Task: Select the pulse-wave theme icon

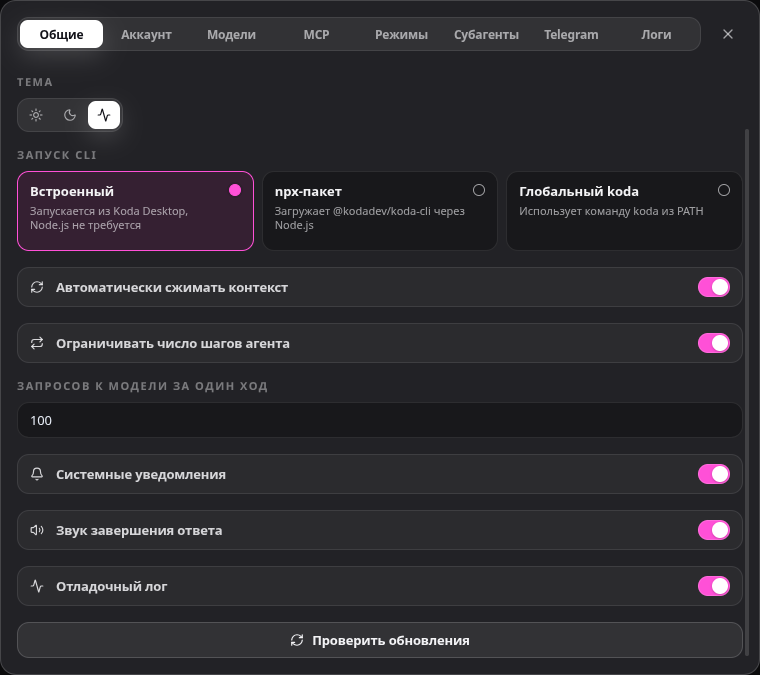Action: pyautogui.click(x=104, y=115)
